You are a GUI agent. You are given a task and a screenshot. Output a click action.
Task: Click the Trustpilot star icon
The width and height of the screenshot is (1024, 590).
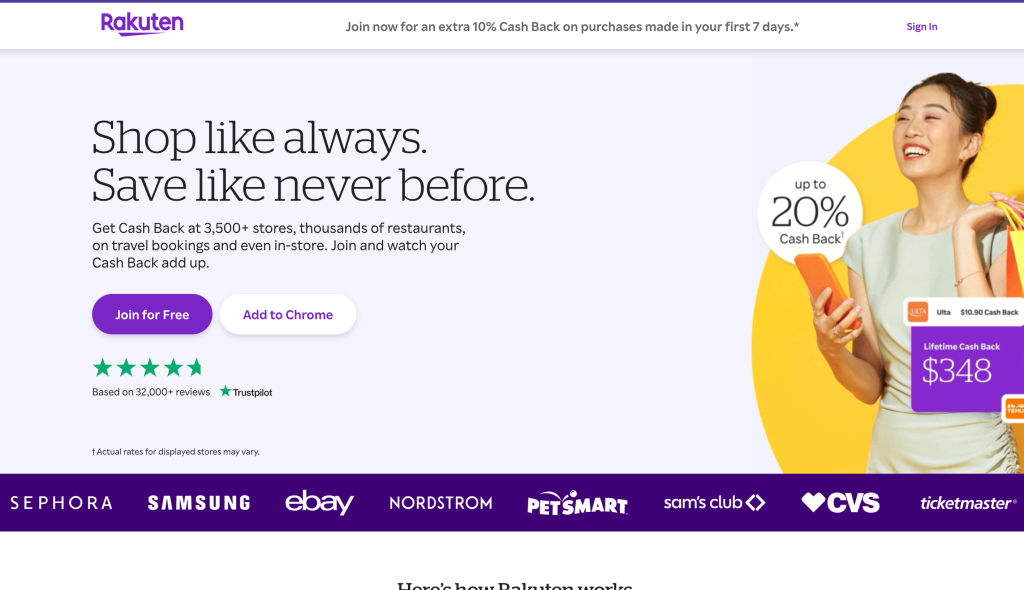tap(224, 391)
